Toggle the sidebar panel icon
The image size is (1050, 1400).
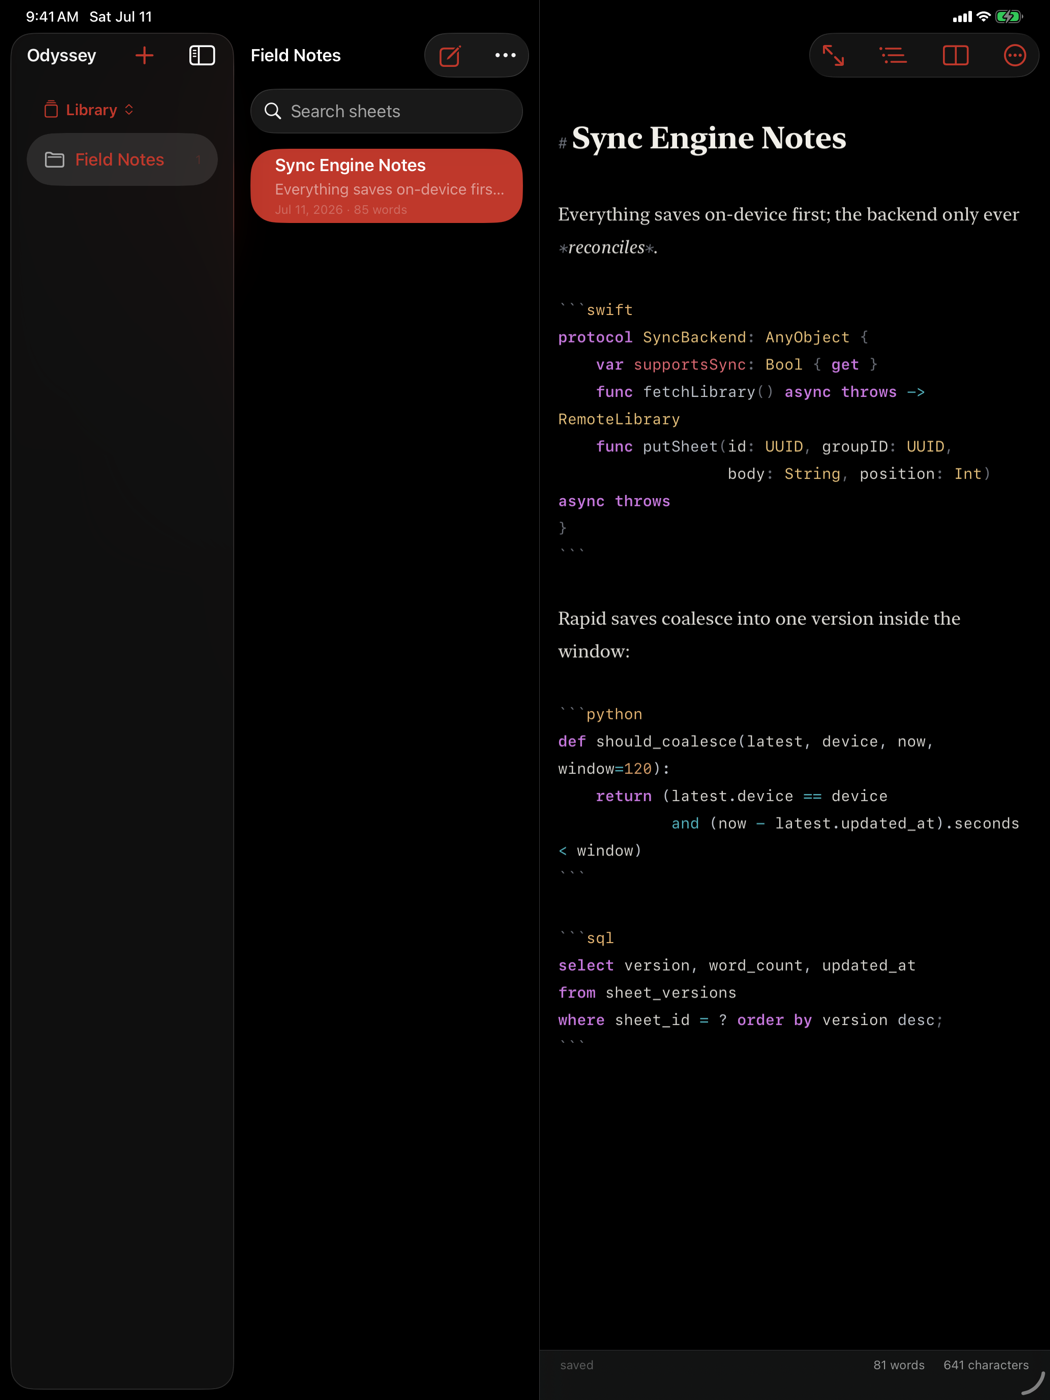point(202,56)
